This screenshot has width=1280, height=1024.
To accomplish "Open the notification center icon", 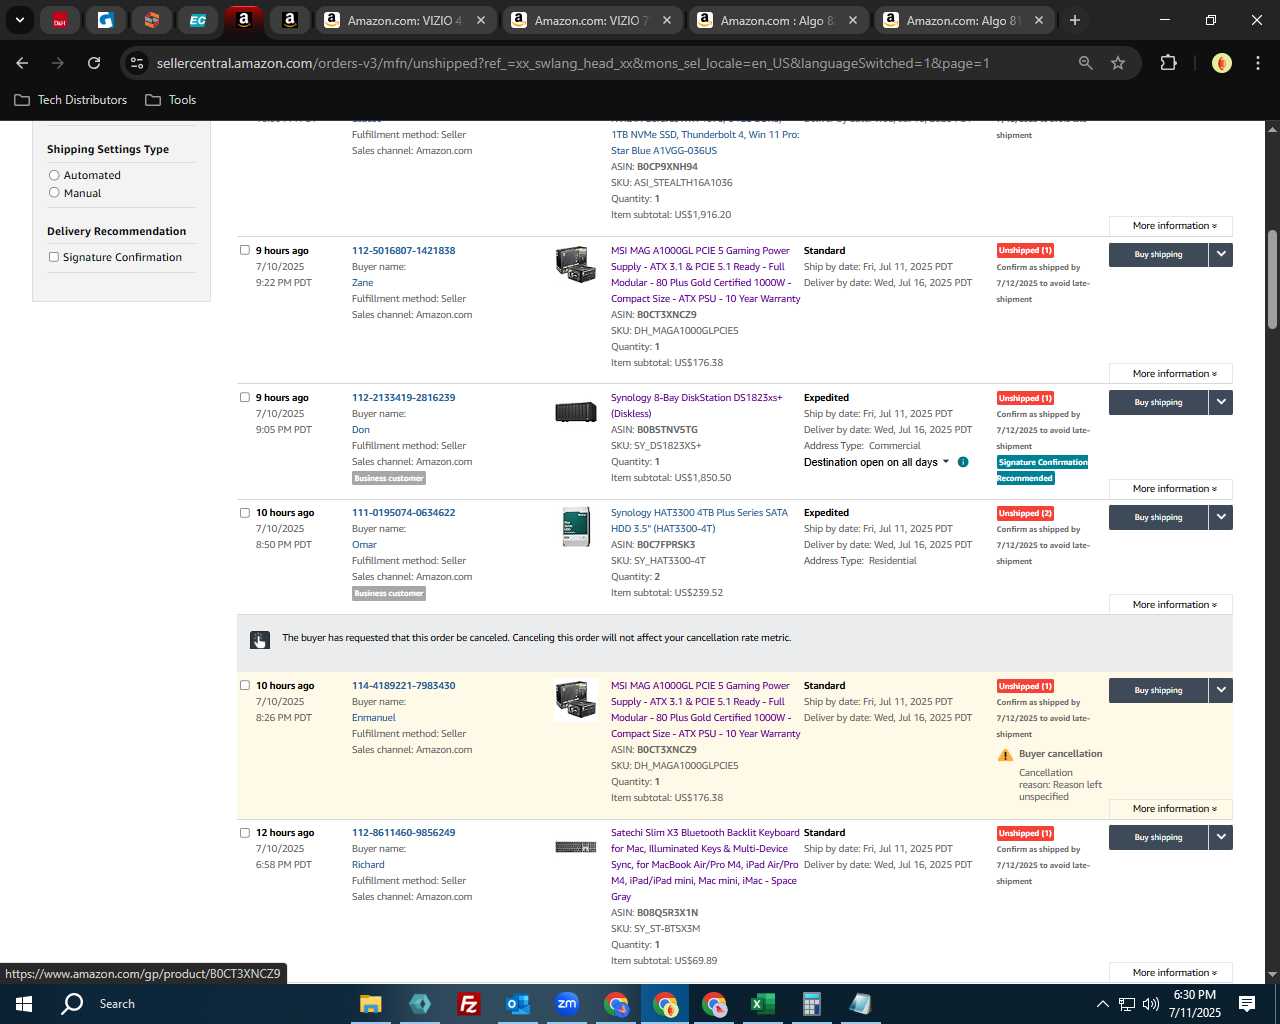I will tap(1247, 1004).
